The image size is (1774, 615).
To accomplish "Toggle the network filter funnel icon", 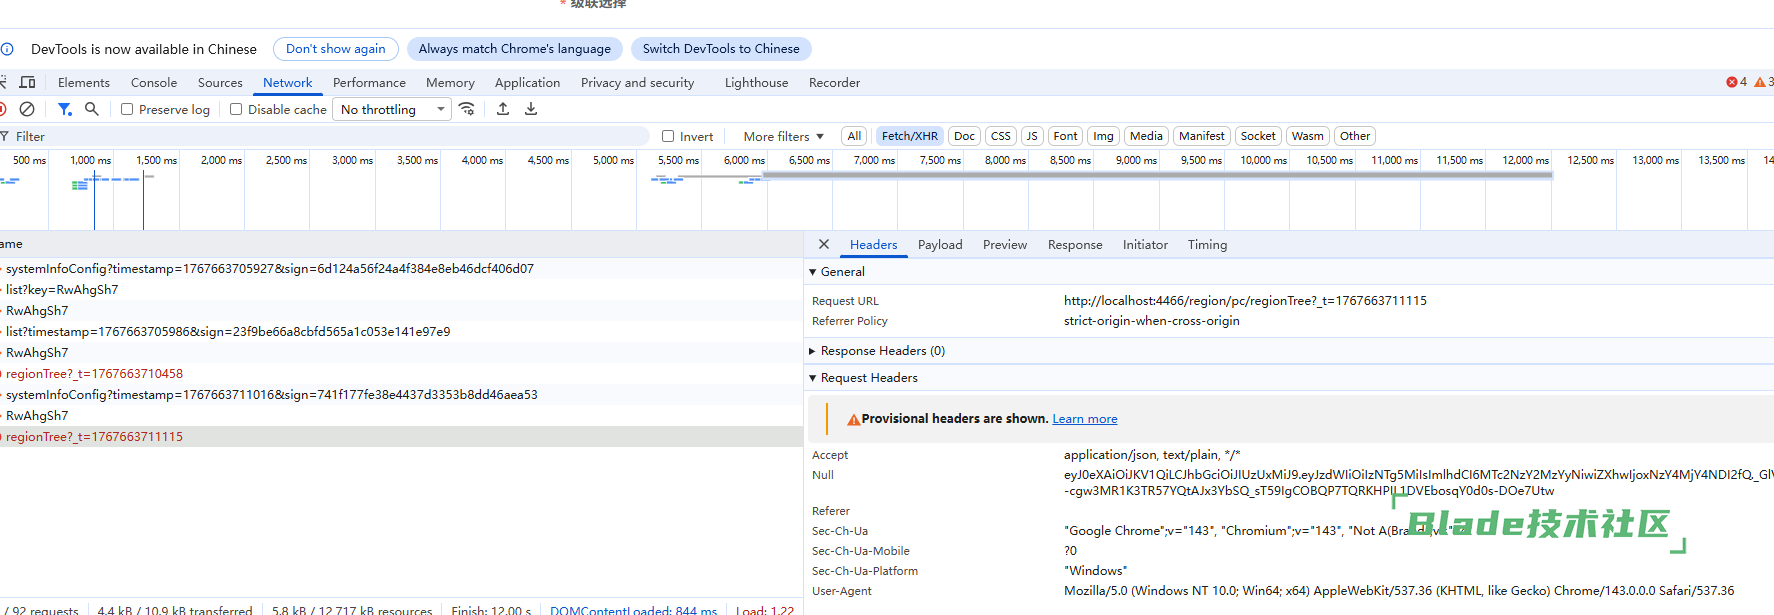I will click(x=64, y=109).
